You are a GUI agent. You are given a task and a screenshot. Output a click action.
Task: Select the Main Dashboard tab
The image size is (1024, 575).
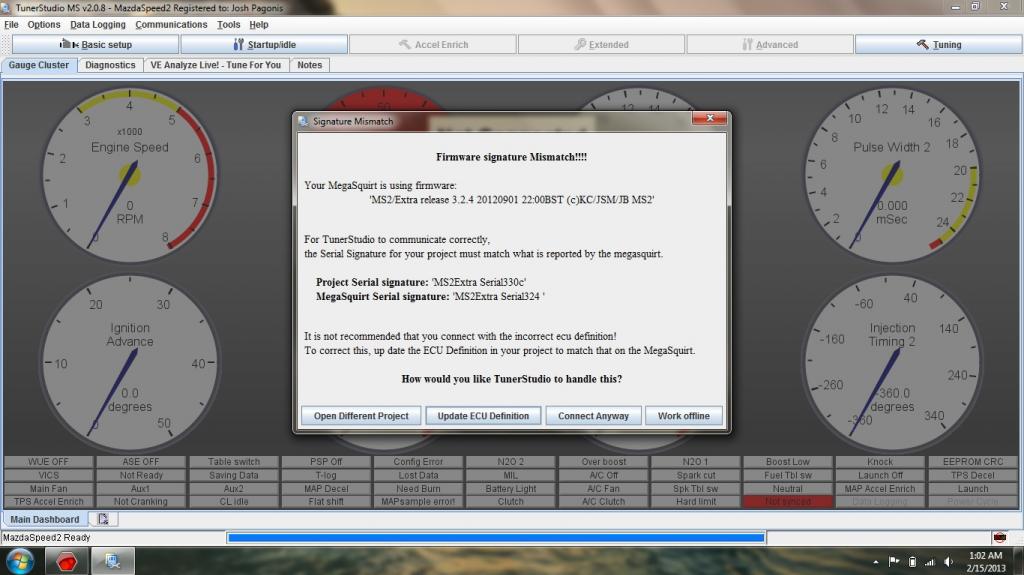pos(44,519)
